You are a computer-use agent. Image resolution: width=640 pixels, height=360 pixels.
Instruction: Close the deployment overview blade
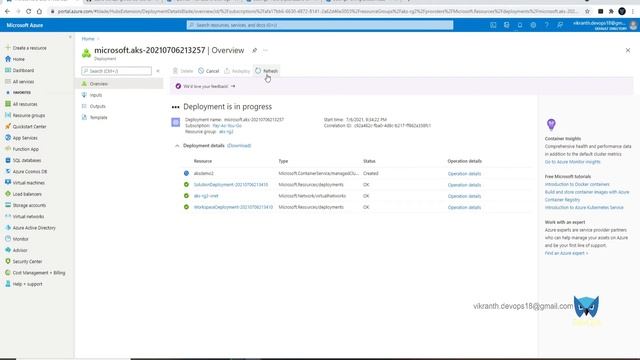click(x=628, y=50)
